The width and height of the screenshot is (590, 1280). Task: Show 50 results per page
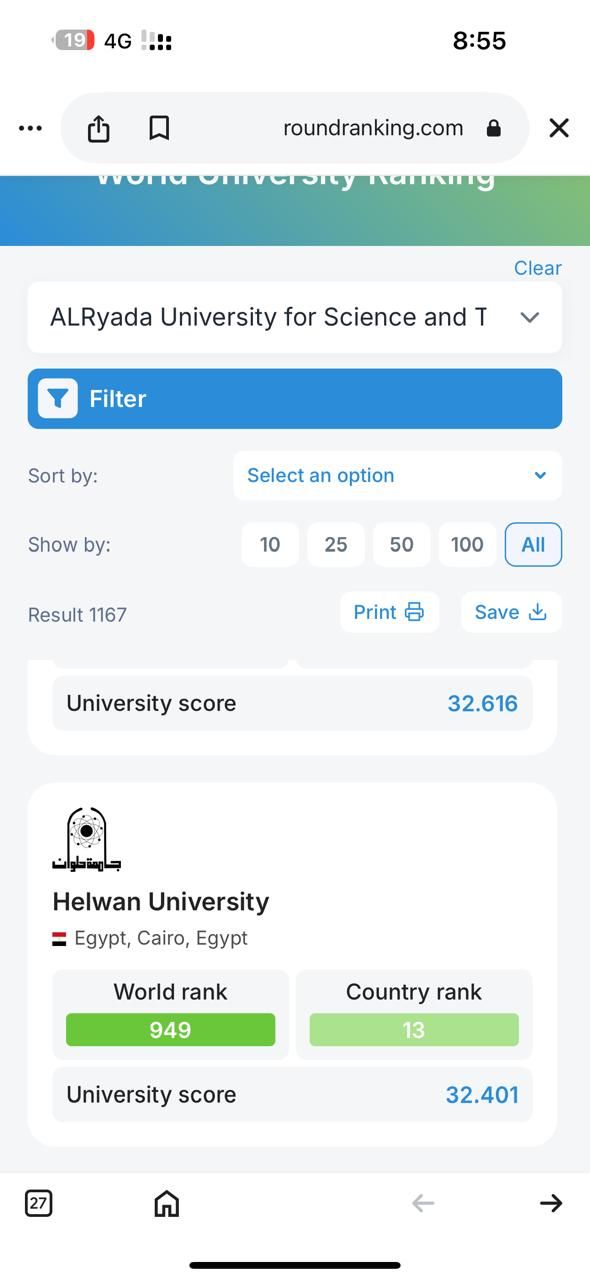[x=402, y=545]
